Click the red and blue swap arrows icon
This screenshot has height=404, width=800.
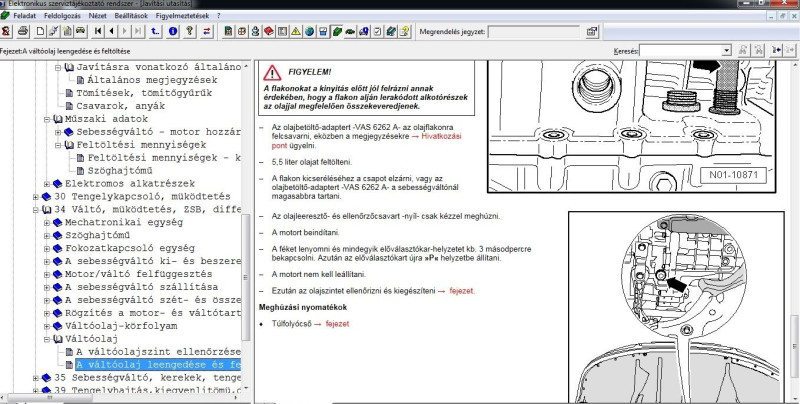207,32
